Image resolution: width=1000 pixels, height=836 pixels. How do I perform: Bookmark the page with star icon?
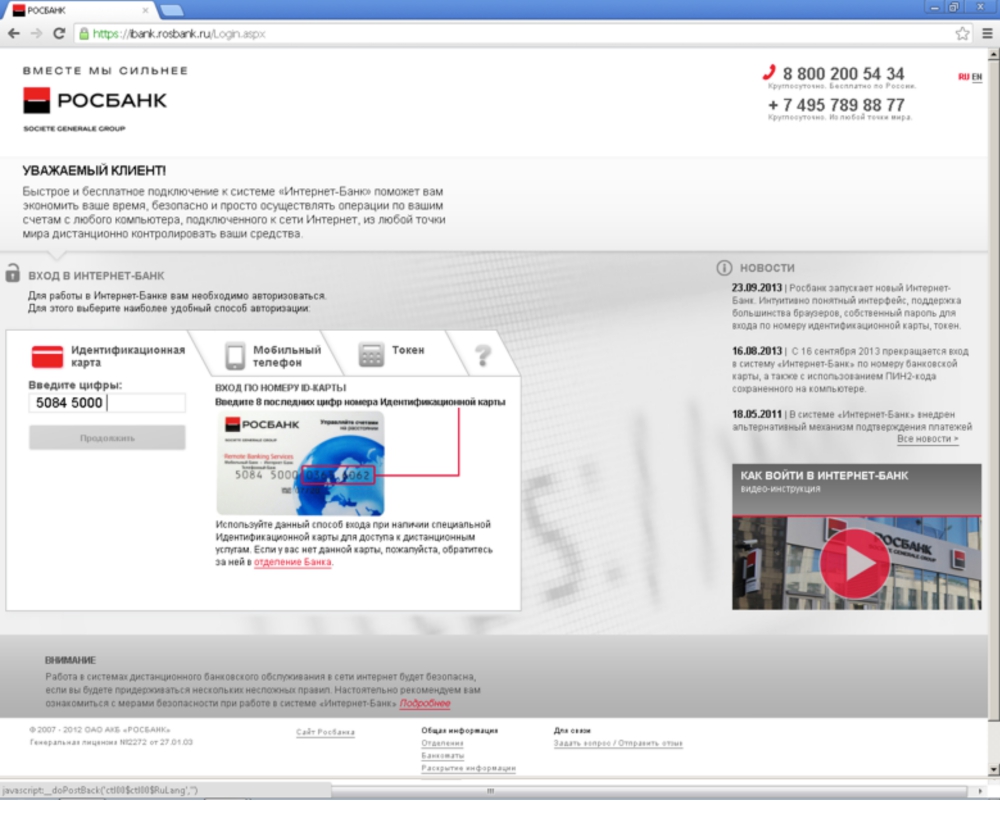click(962, 34)
